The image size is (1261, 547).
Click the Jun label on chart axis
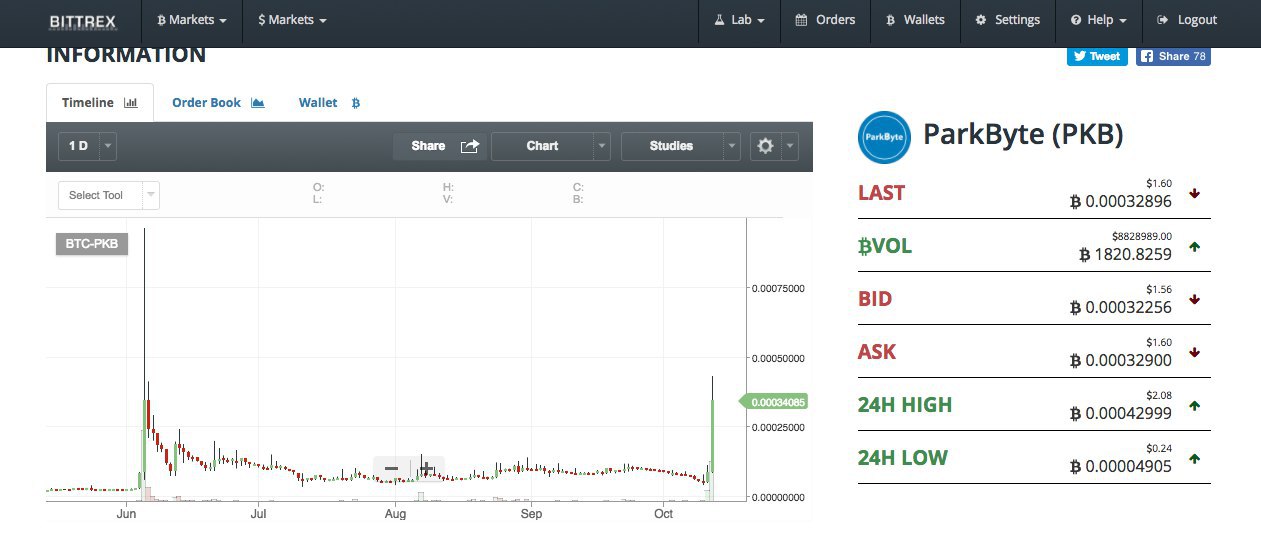(126, 514)
